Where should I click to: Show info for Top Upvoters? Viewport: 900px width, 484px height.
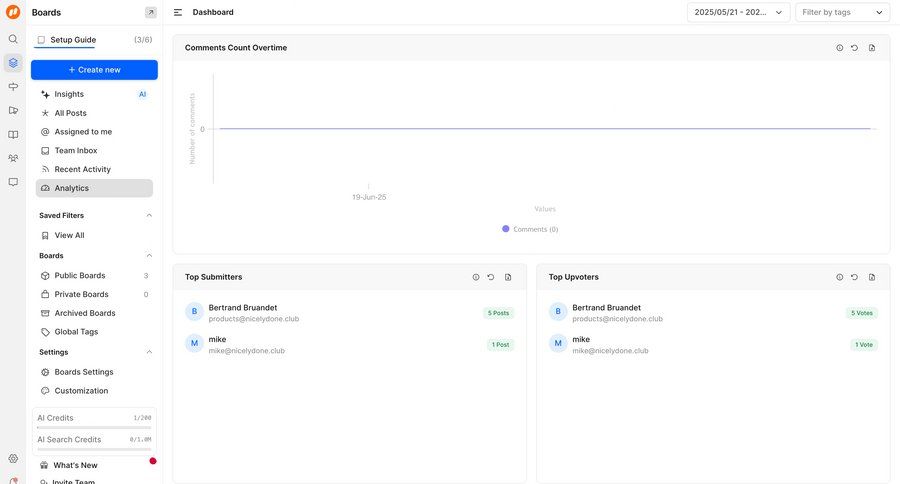(x=840, y=277)
